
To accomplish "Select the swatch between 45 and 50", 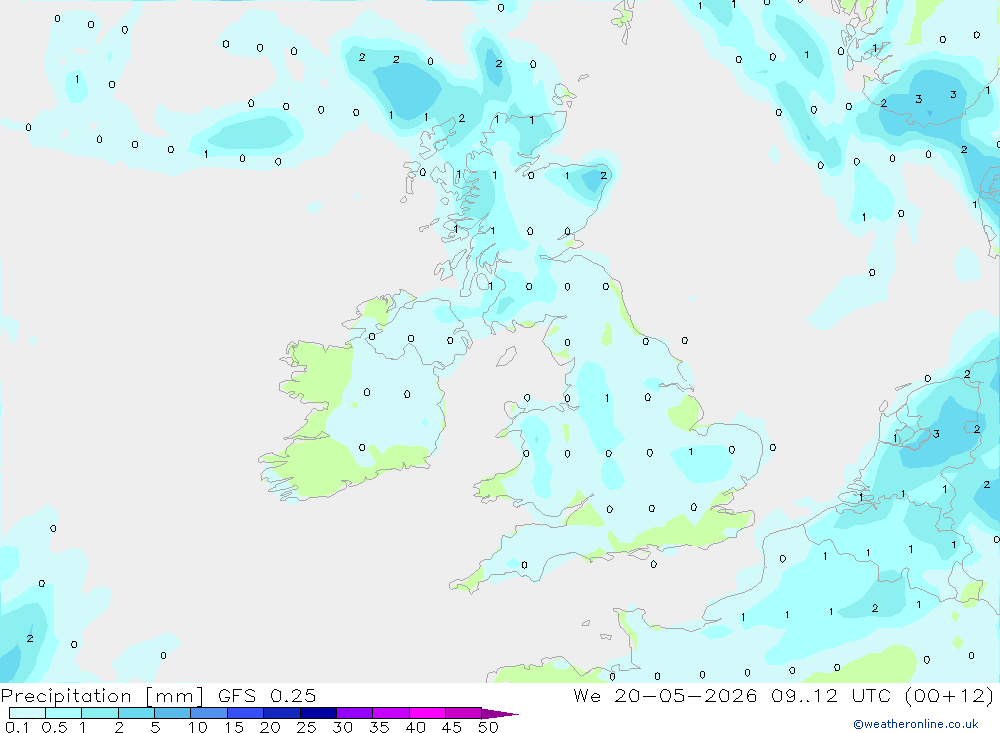I will point(464,713).
